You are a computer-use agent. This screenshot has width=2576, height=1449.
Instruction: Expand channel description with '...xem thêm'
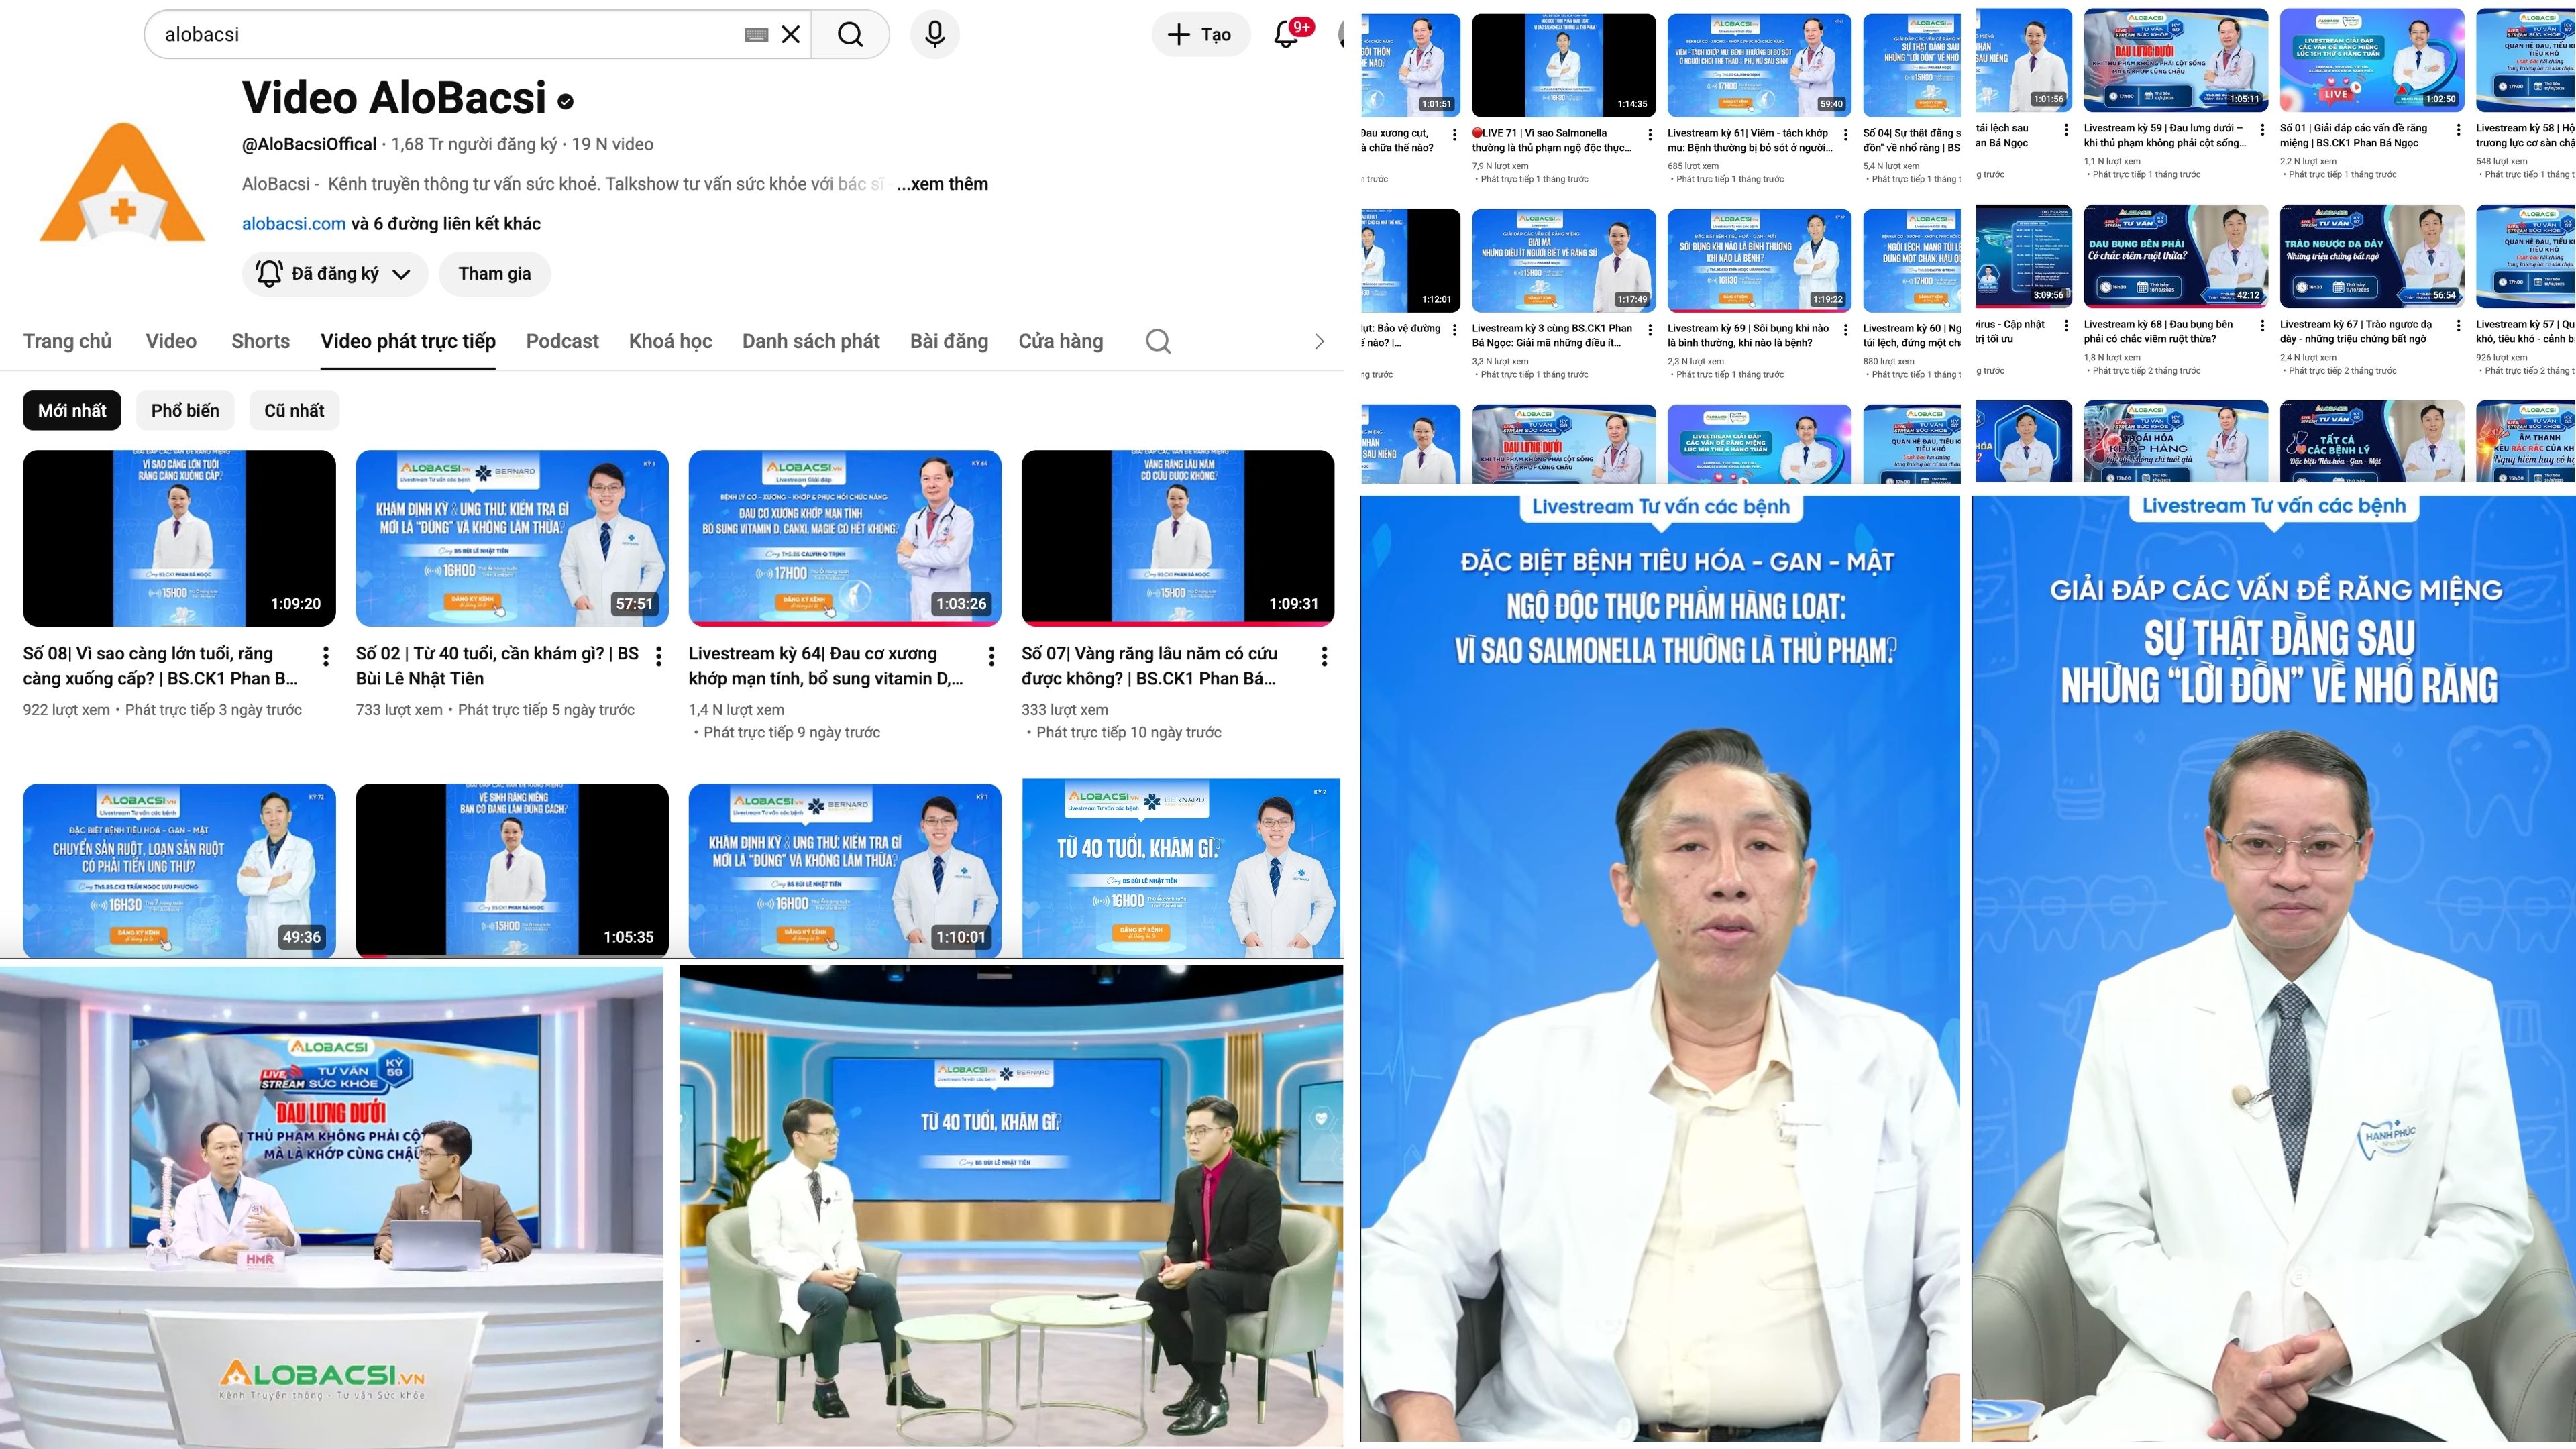click(x=942, y=184)
